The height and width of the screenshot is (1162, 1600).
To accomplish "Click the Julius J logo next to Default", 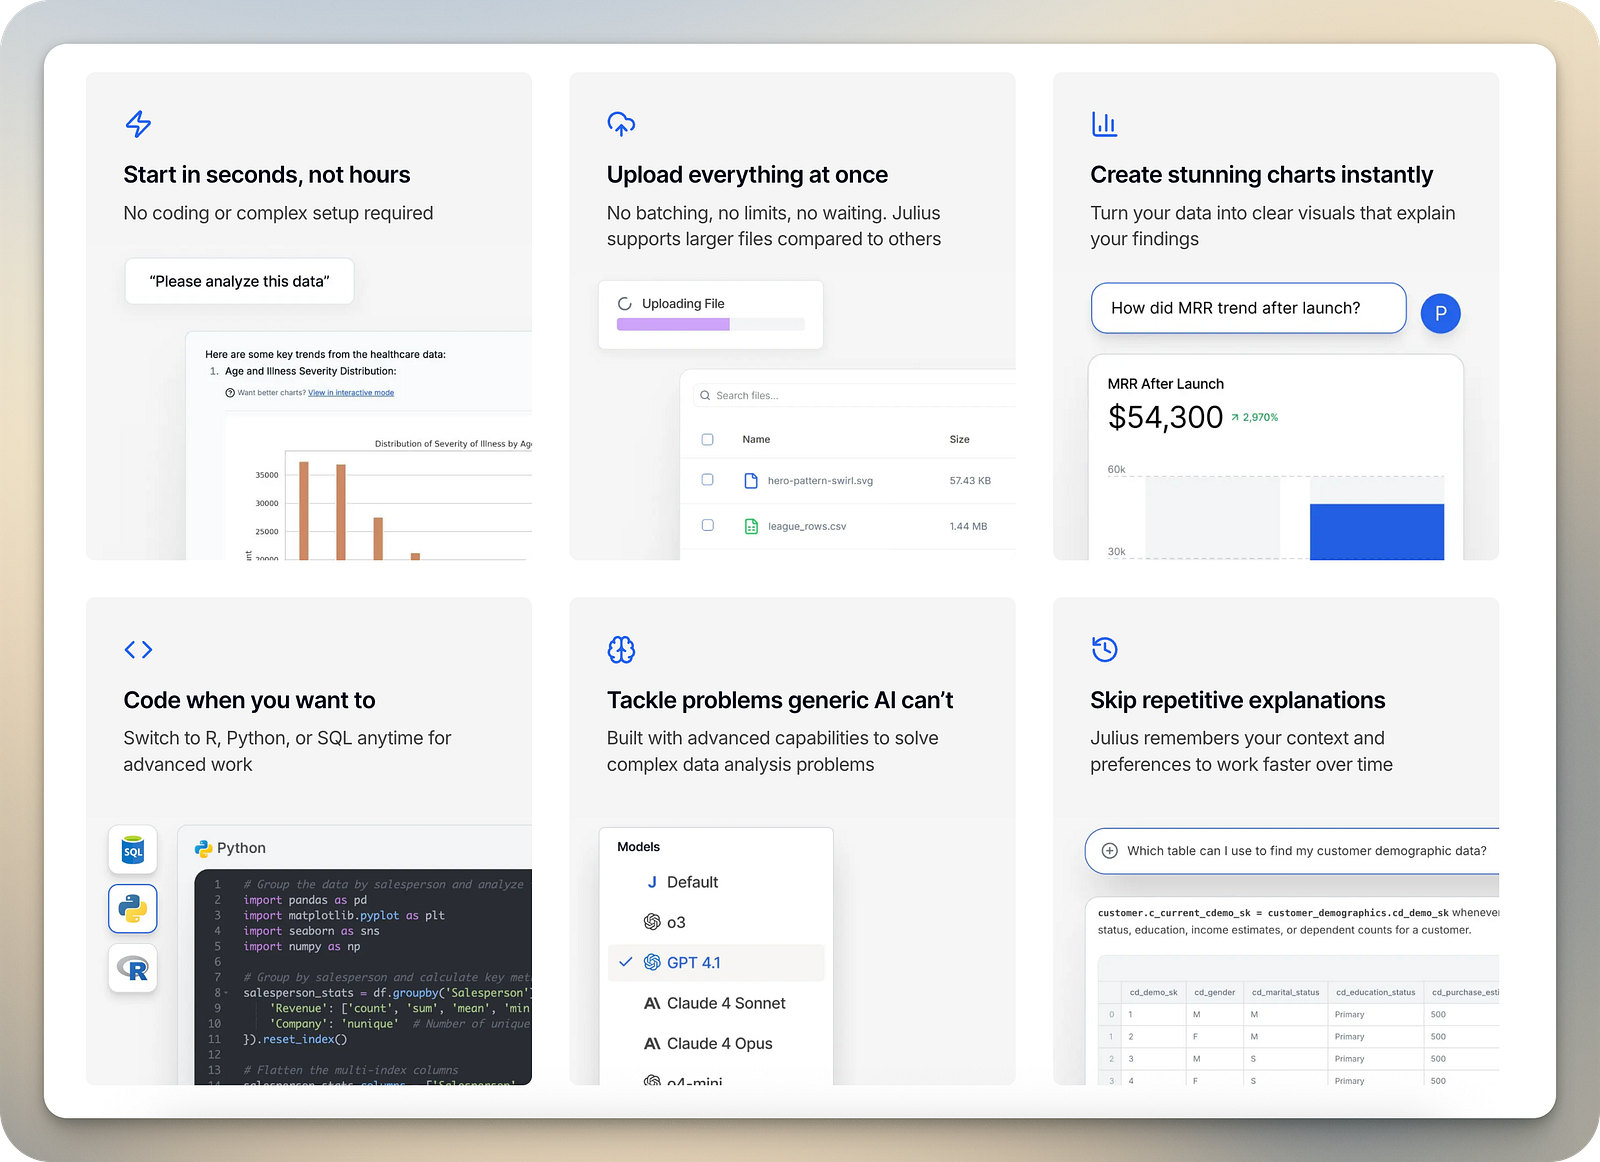I will pos(652,882).
